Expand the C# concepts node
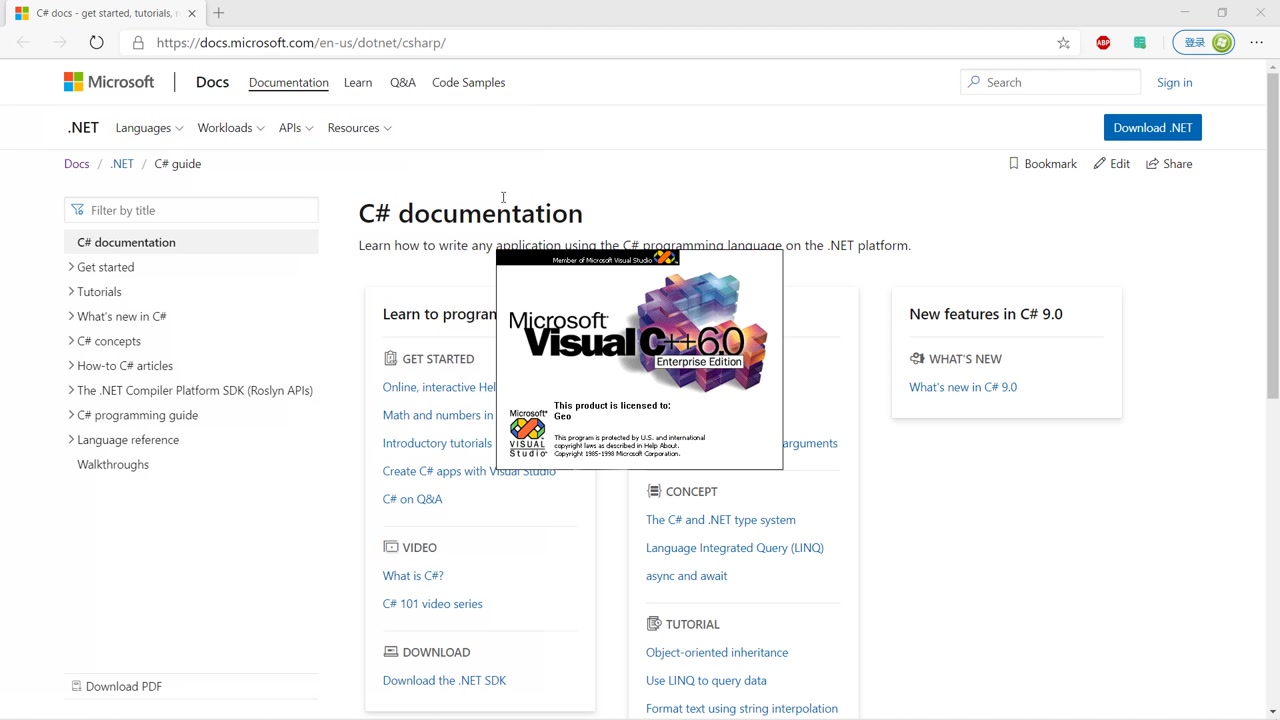 (x=71, y=341)
